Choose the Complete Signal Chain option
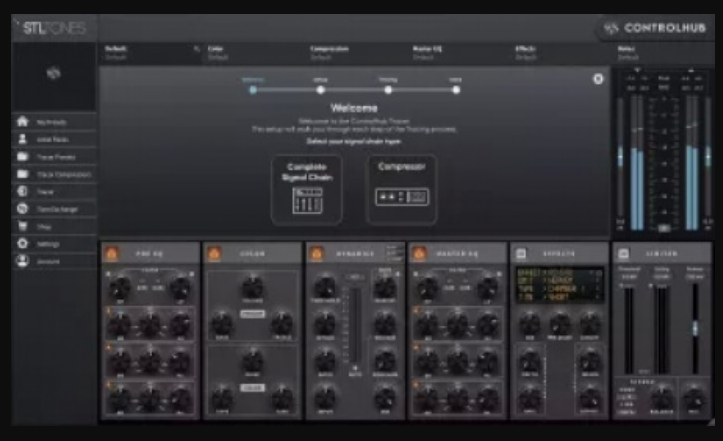Viewport: 723px width, 441px height. pyautogui.click(x=307, y=190)
